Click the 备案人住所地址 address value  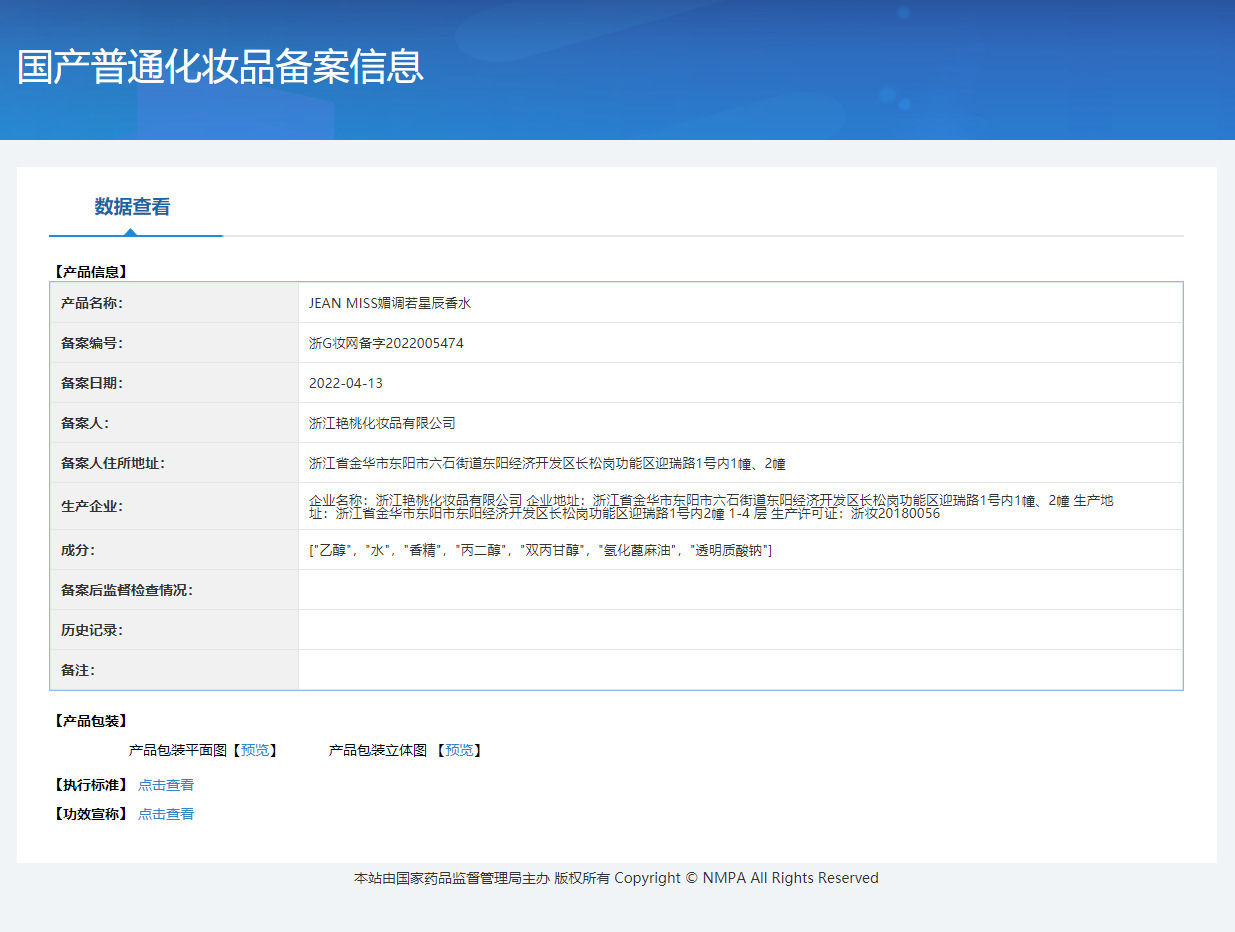547,463
